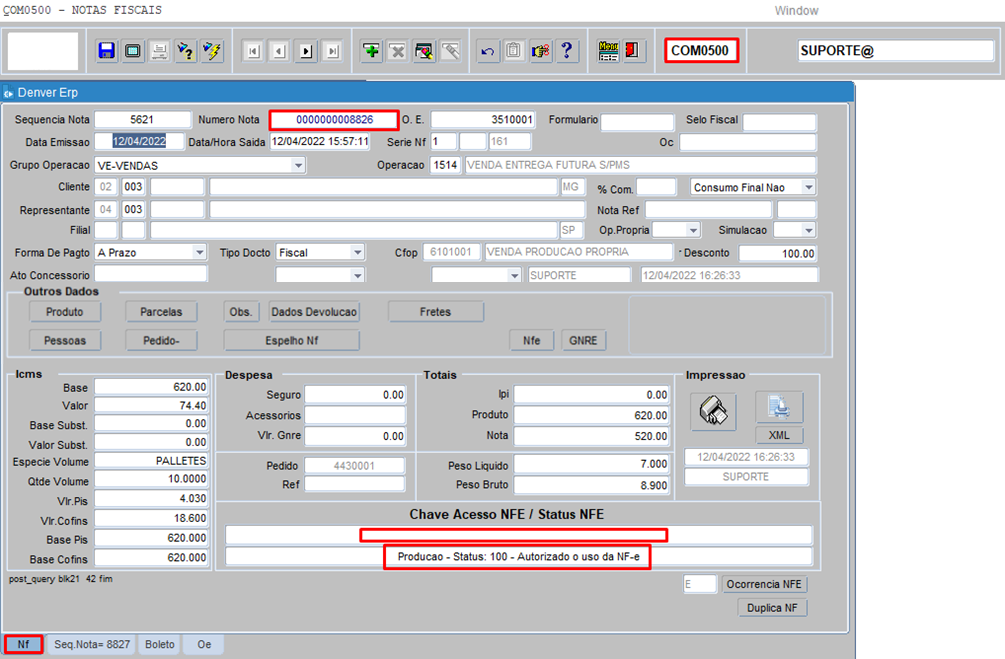1005x659 pixels.
Task: Click the green plus insert record icon
Action: [371, 51]
